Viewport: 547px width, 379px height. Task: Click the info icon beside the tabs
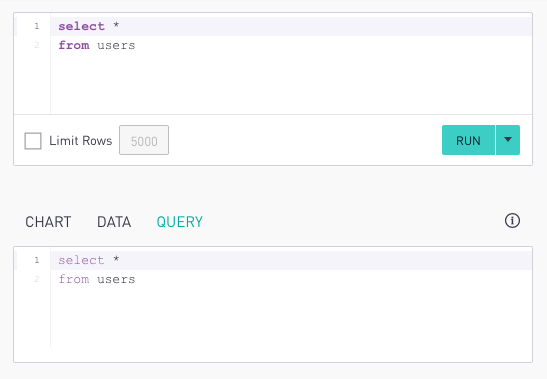(x=512, y=221)
